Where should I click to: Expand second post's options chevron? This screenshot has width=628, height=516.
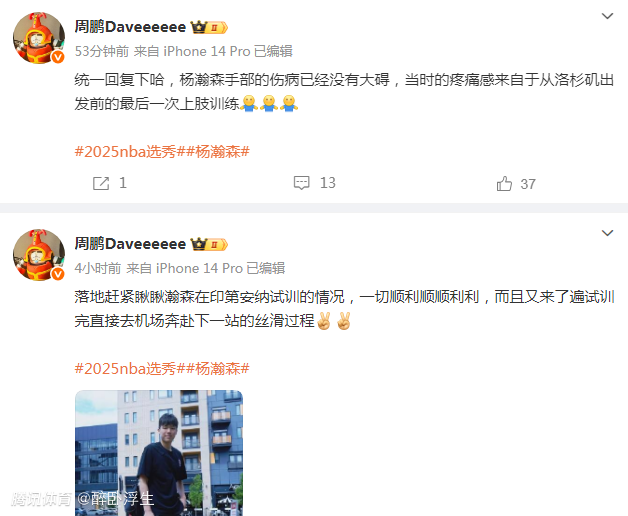coord(608,233)
